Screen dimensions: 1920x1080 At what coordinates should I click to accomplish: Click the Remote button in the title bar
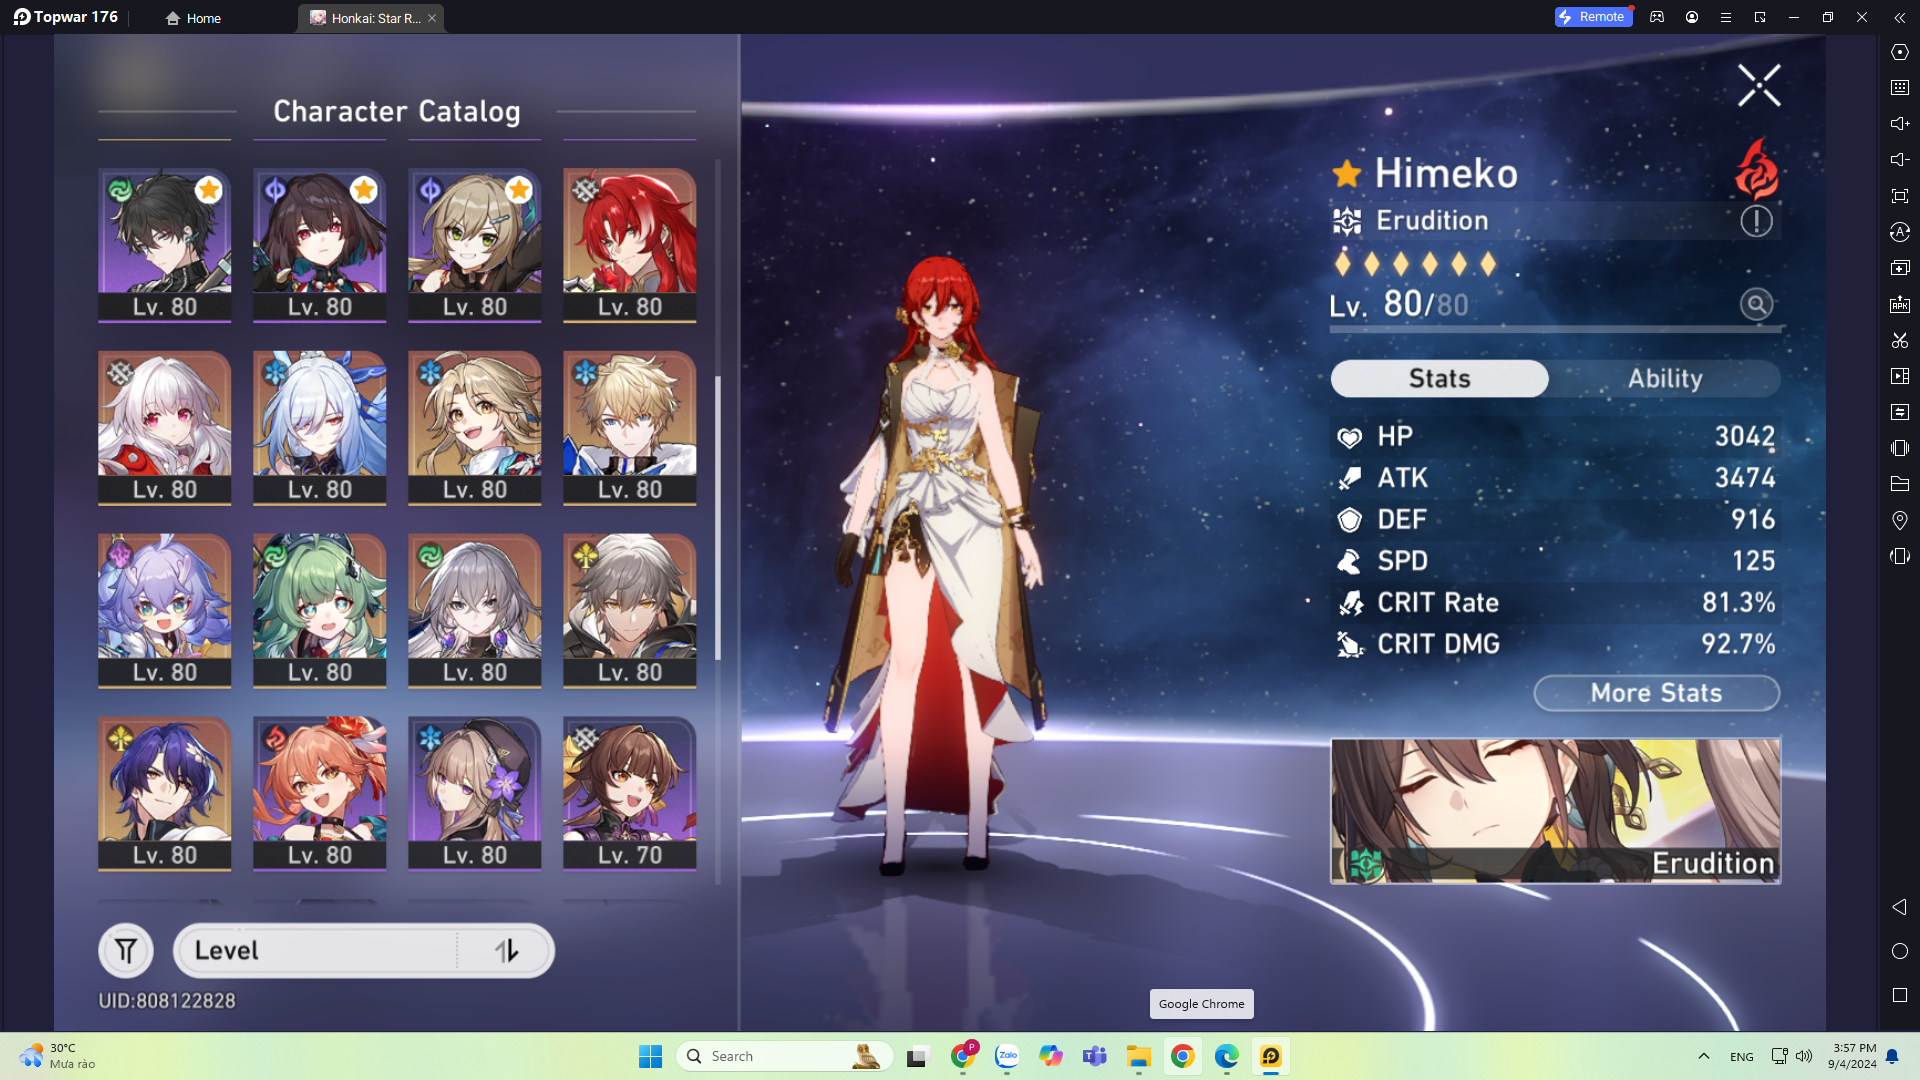click(x=1593, y=17)
